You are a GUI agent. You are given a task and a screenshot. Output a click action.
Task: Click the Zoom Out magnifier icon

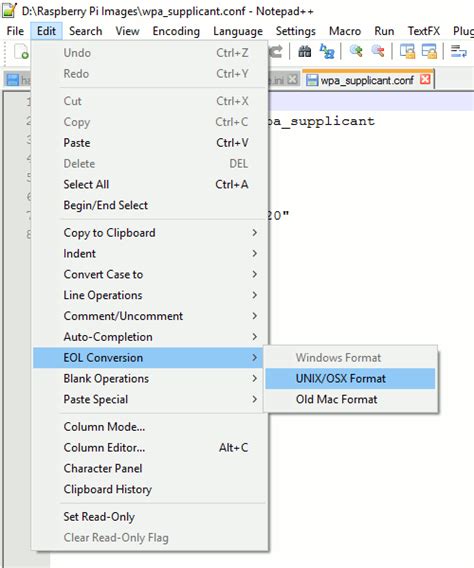click(378, 51)
